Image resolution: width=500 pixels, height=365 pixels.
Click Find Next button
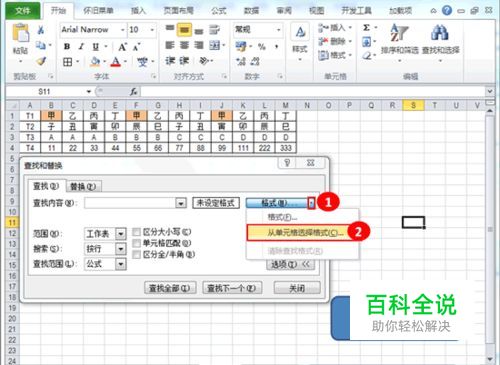(232, 288)
